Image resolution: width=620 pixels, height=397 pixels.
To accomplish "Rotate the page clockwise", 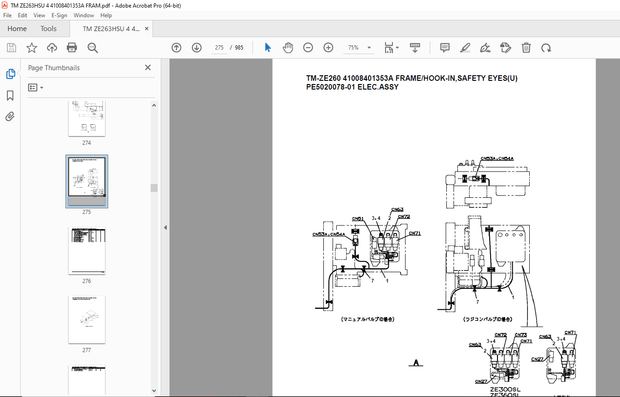I will (546, 48).
